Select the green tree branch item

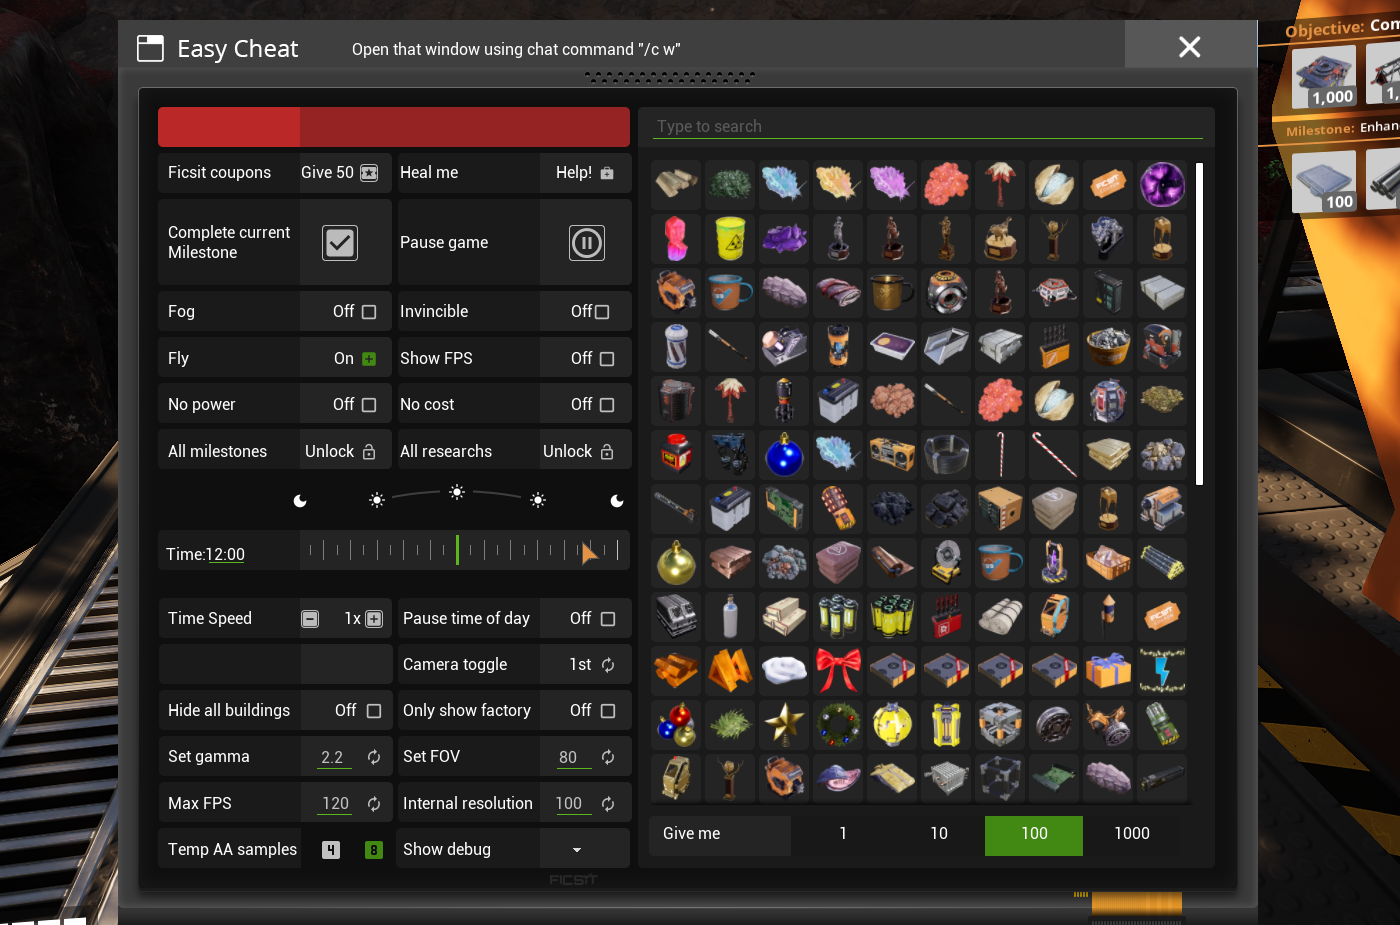point(731,724)
